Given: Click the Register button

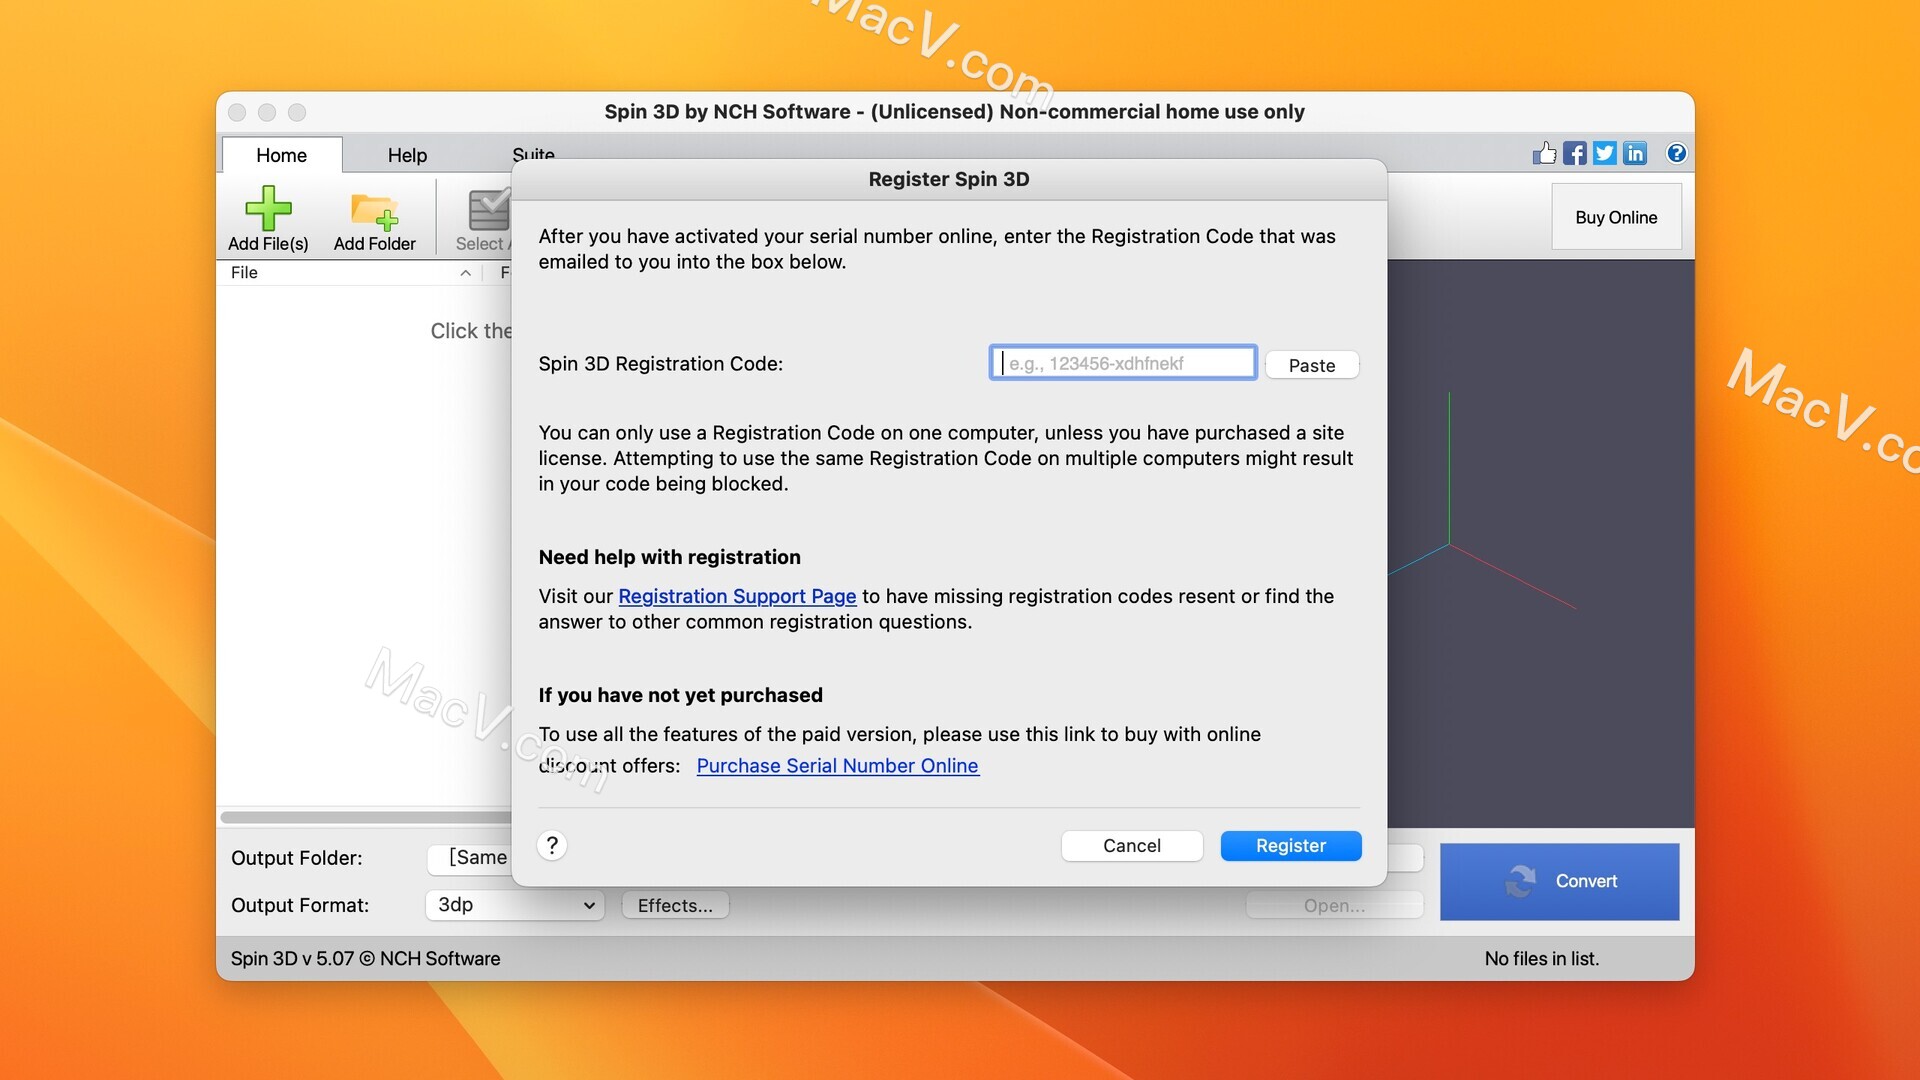Looking at the screenshot, I should 1291,844.
